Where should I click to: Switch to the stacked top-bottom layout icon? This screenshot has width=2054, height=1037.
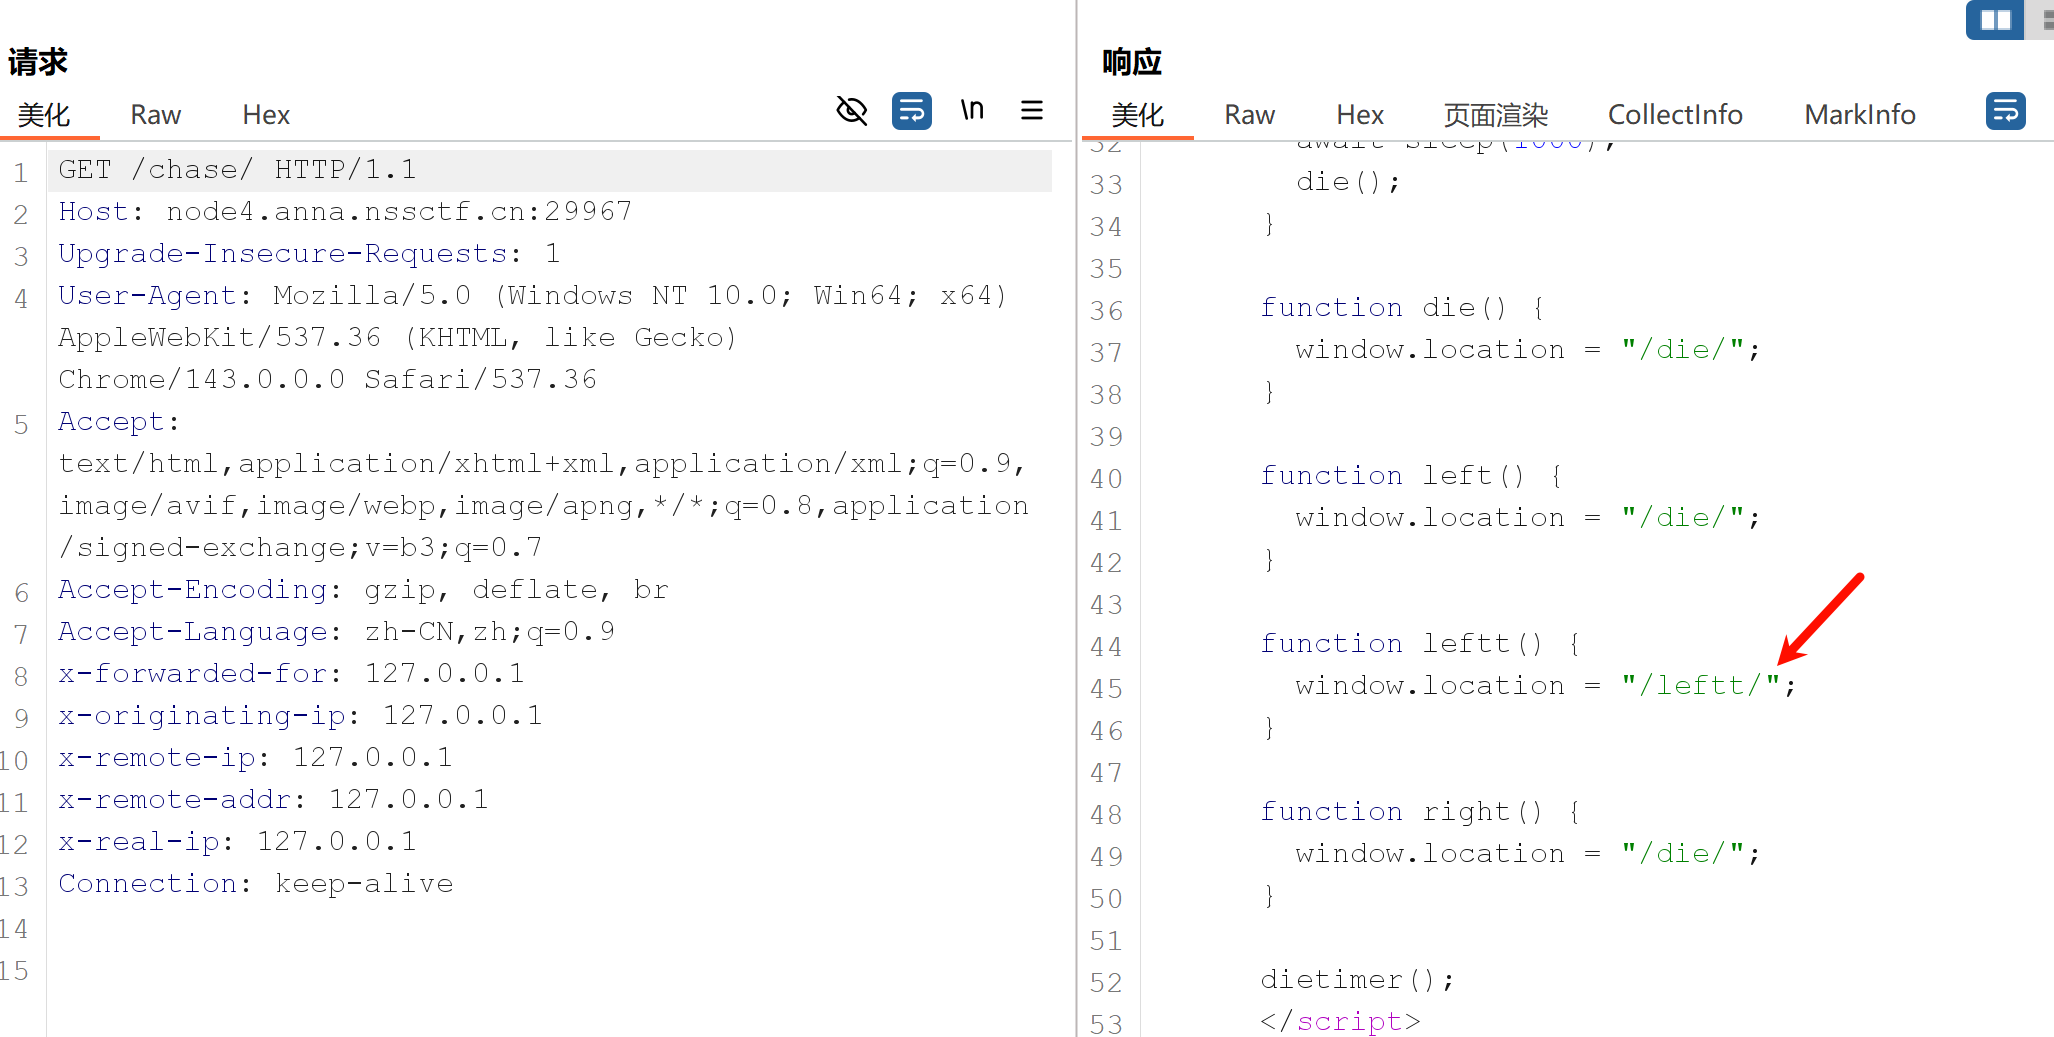[2044, 20]
